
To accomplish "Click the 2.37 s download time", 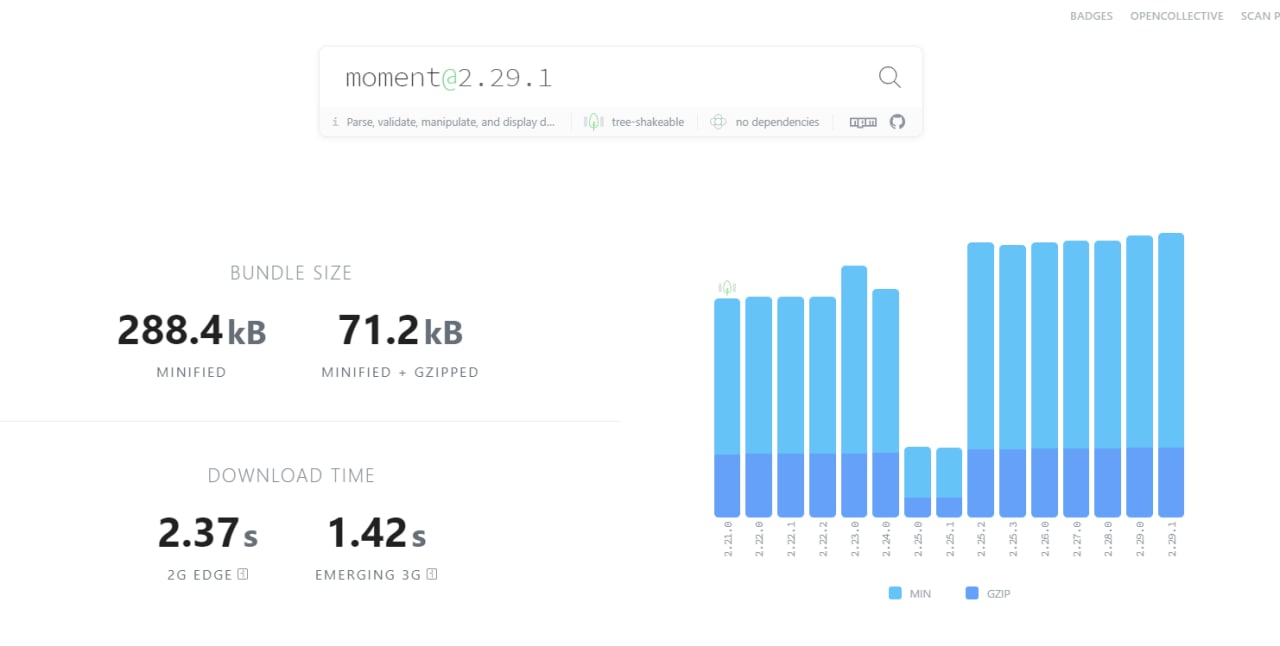I will pyautogui.click(x=208, y=533).
